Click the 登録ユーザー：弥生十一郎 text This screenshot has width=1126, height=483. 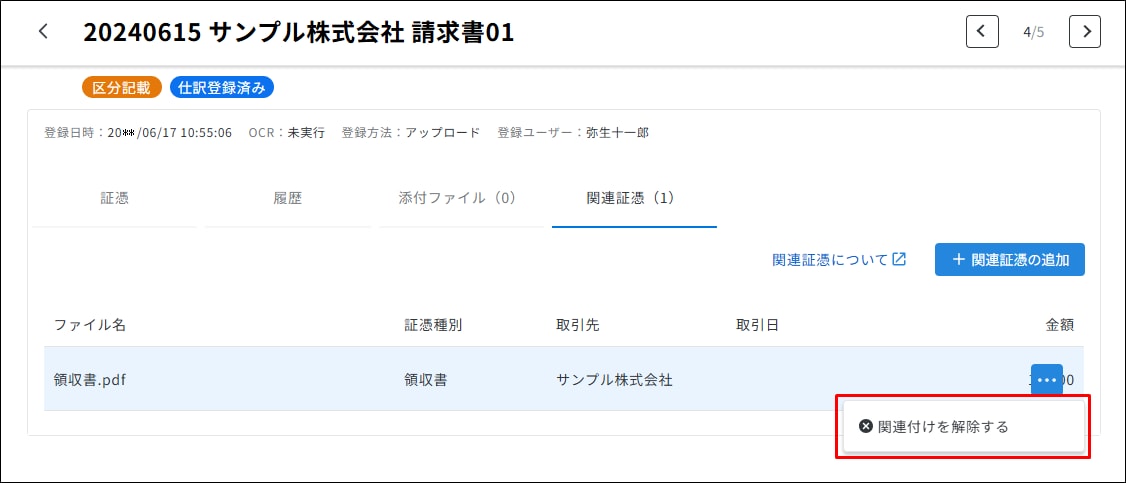(573, 133)
